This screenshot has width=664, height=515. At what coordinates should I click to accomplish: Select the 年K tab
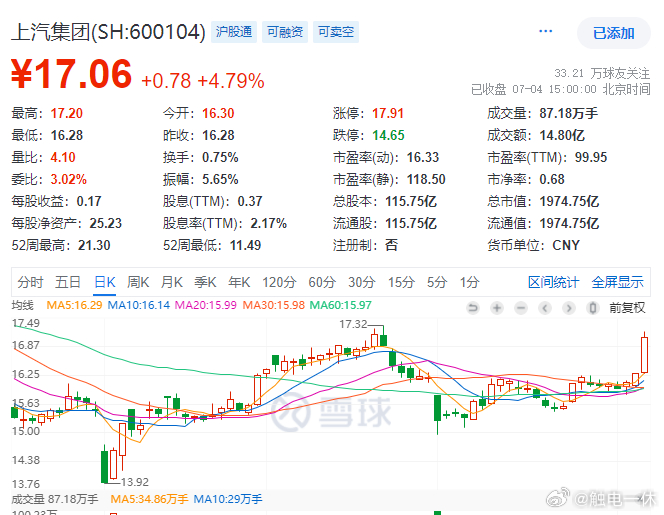point(239,282)
